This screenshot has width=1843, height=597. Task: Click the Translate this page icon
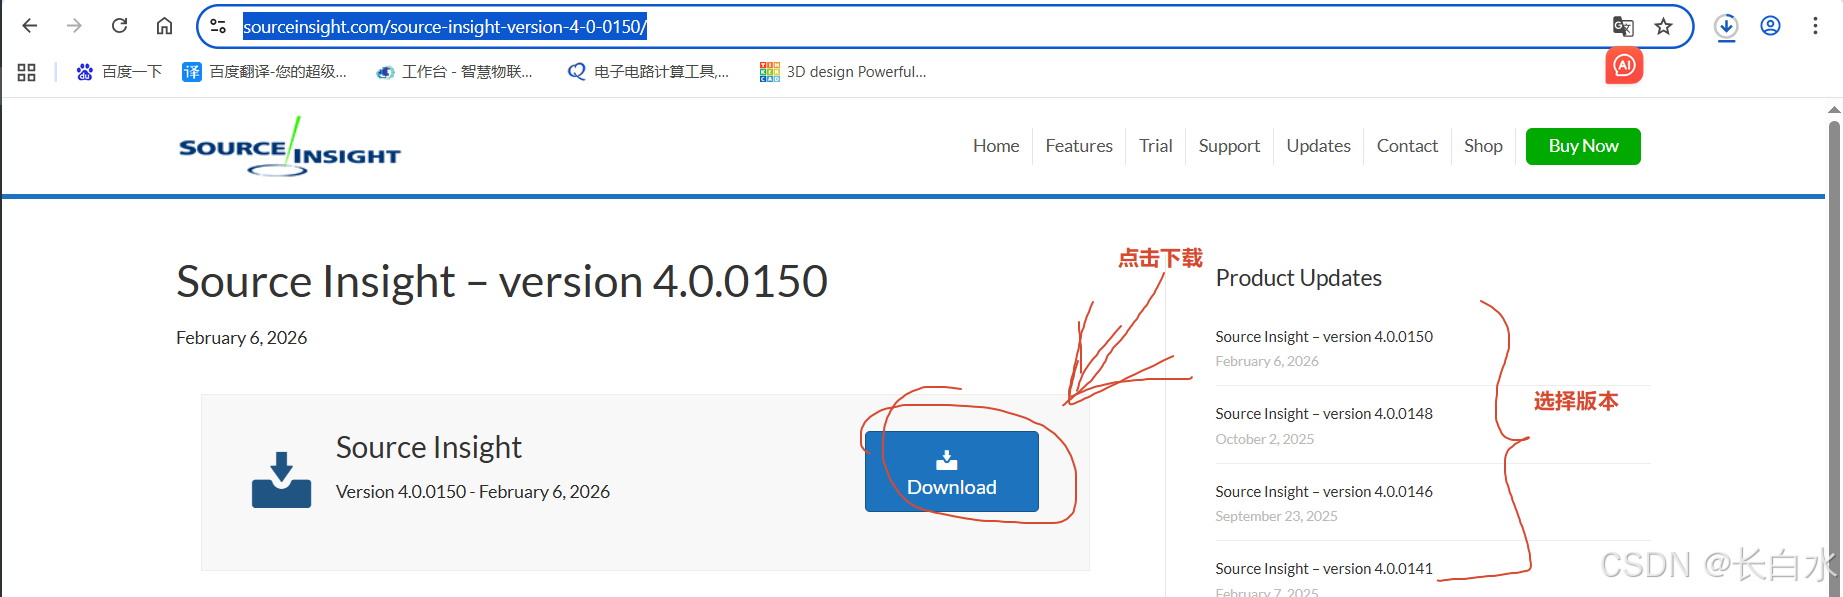click(1623, 27)
